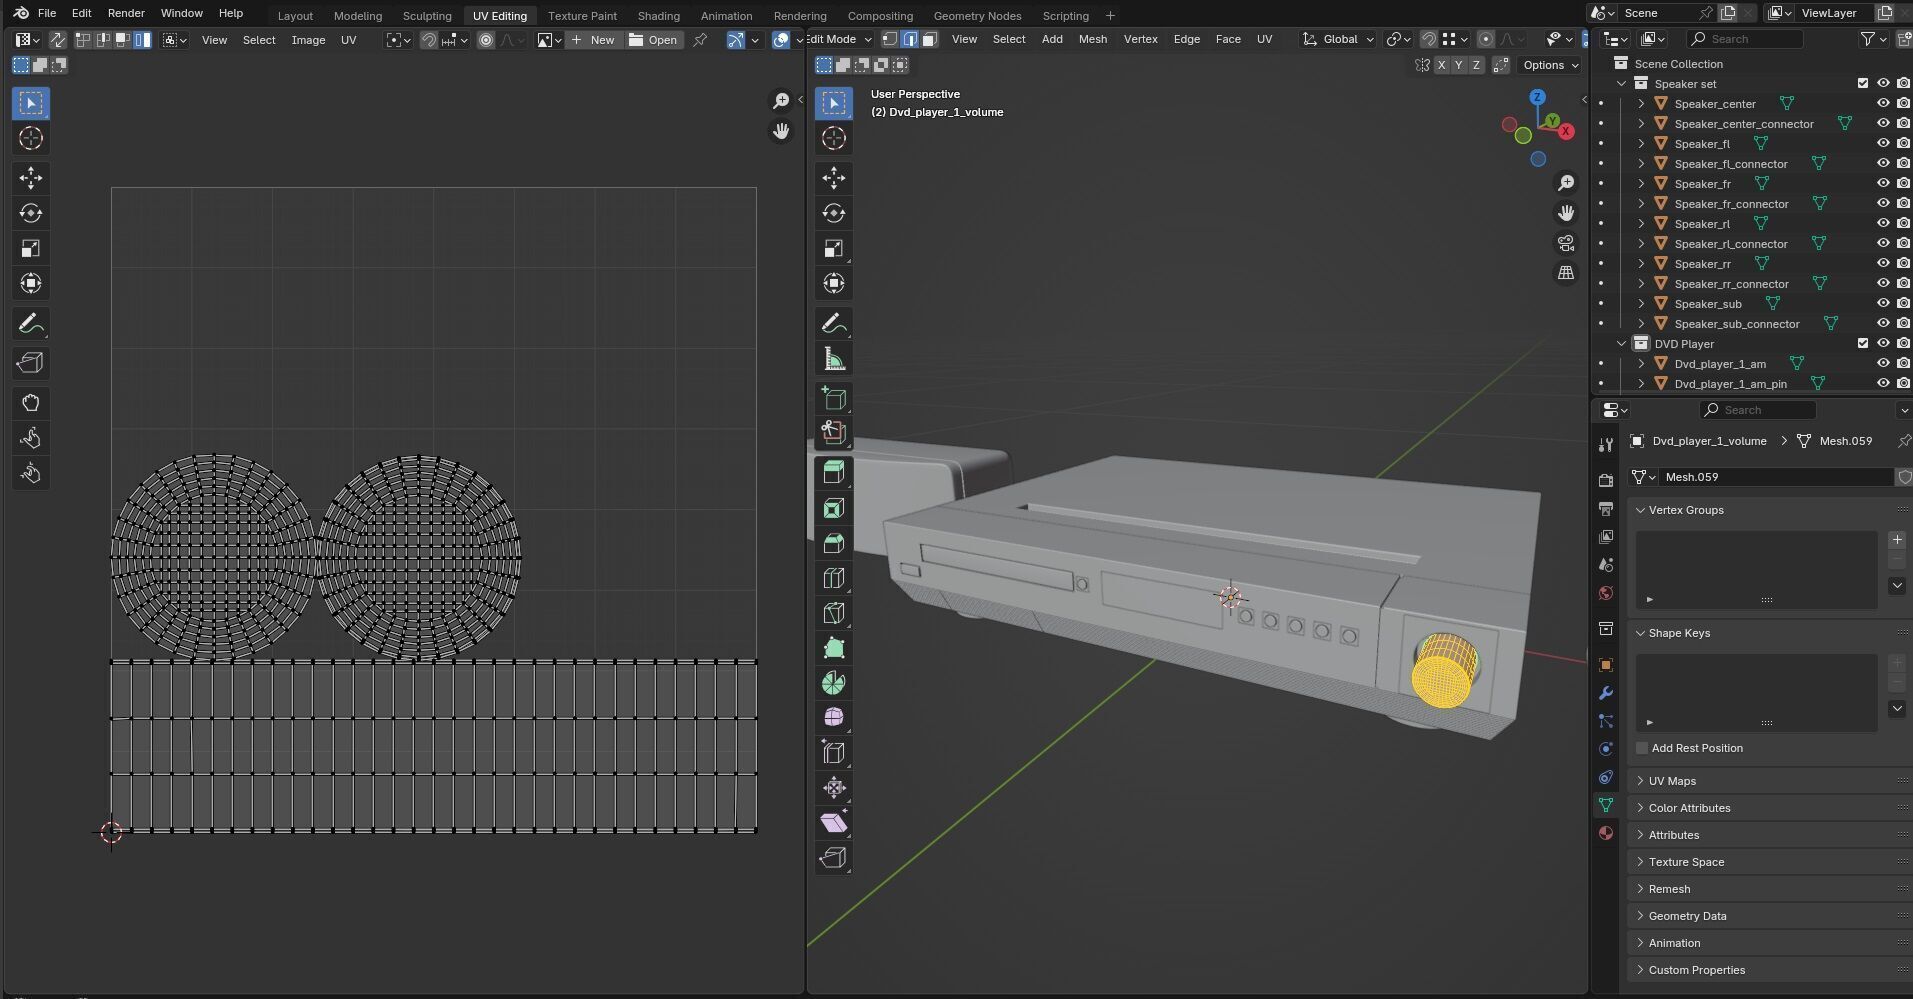Click the New image button
Image resolution: width=1913 pixels, height=999 pixels.
pos(593,40)
